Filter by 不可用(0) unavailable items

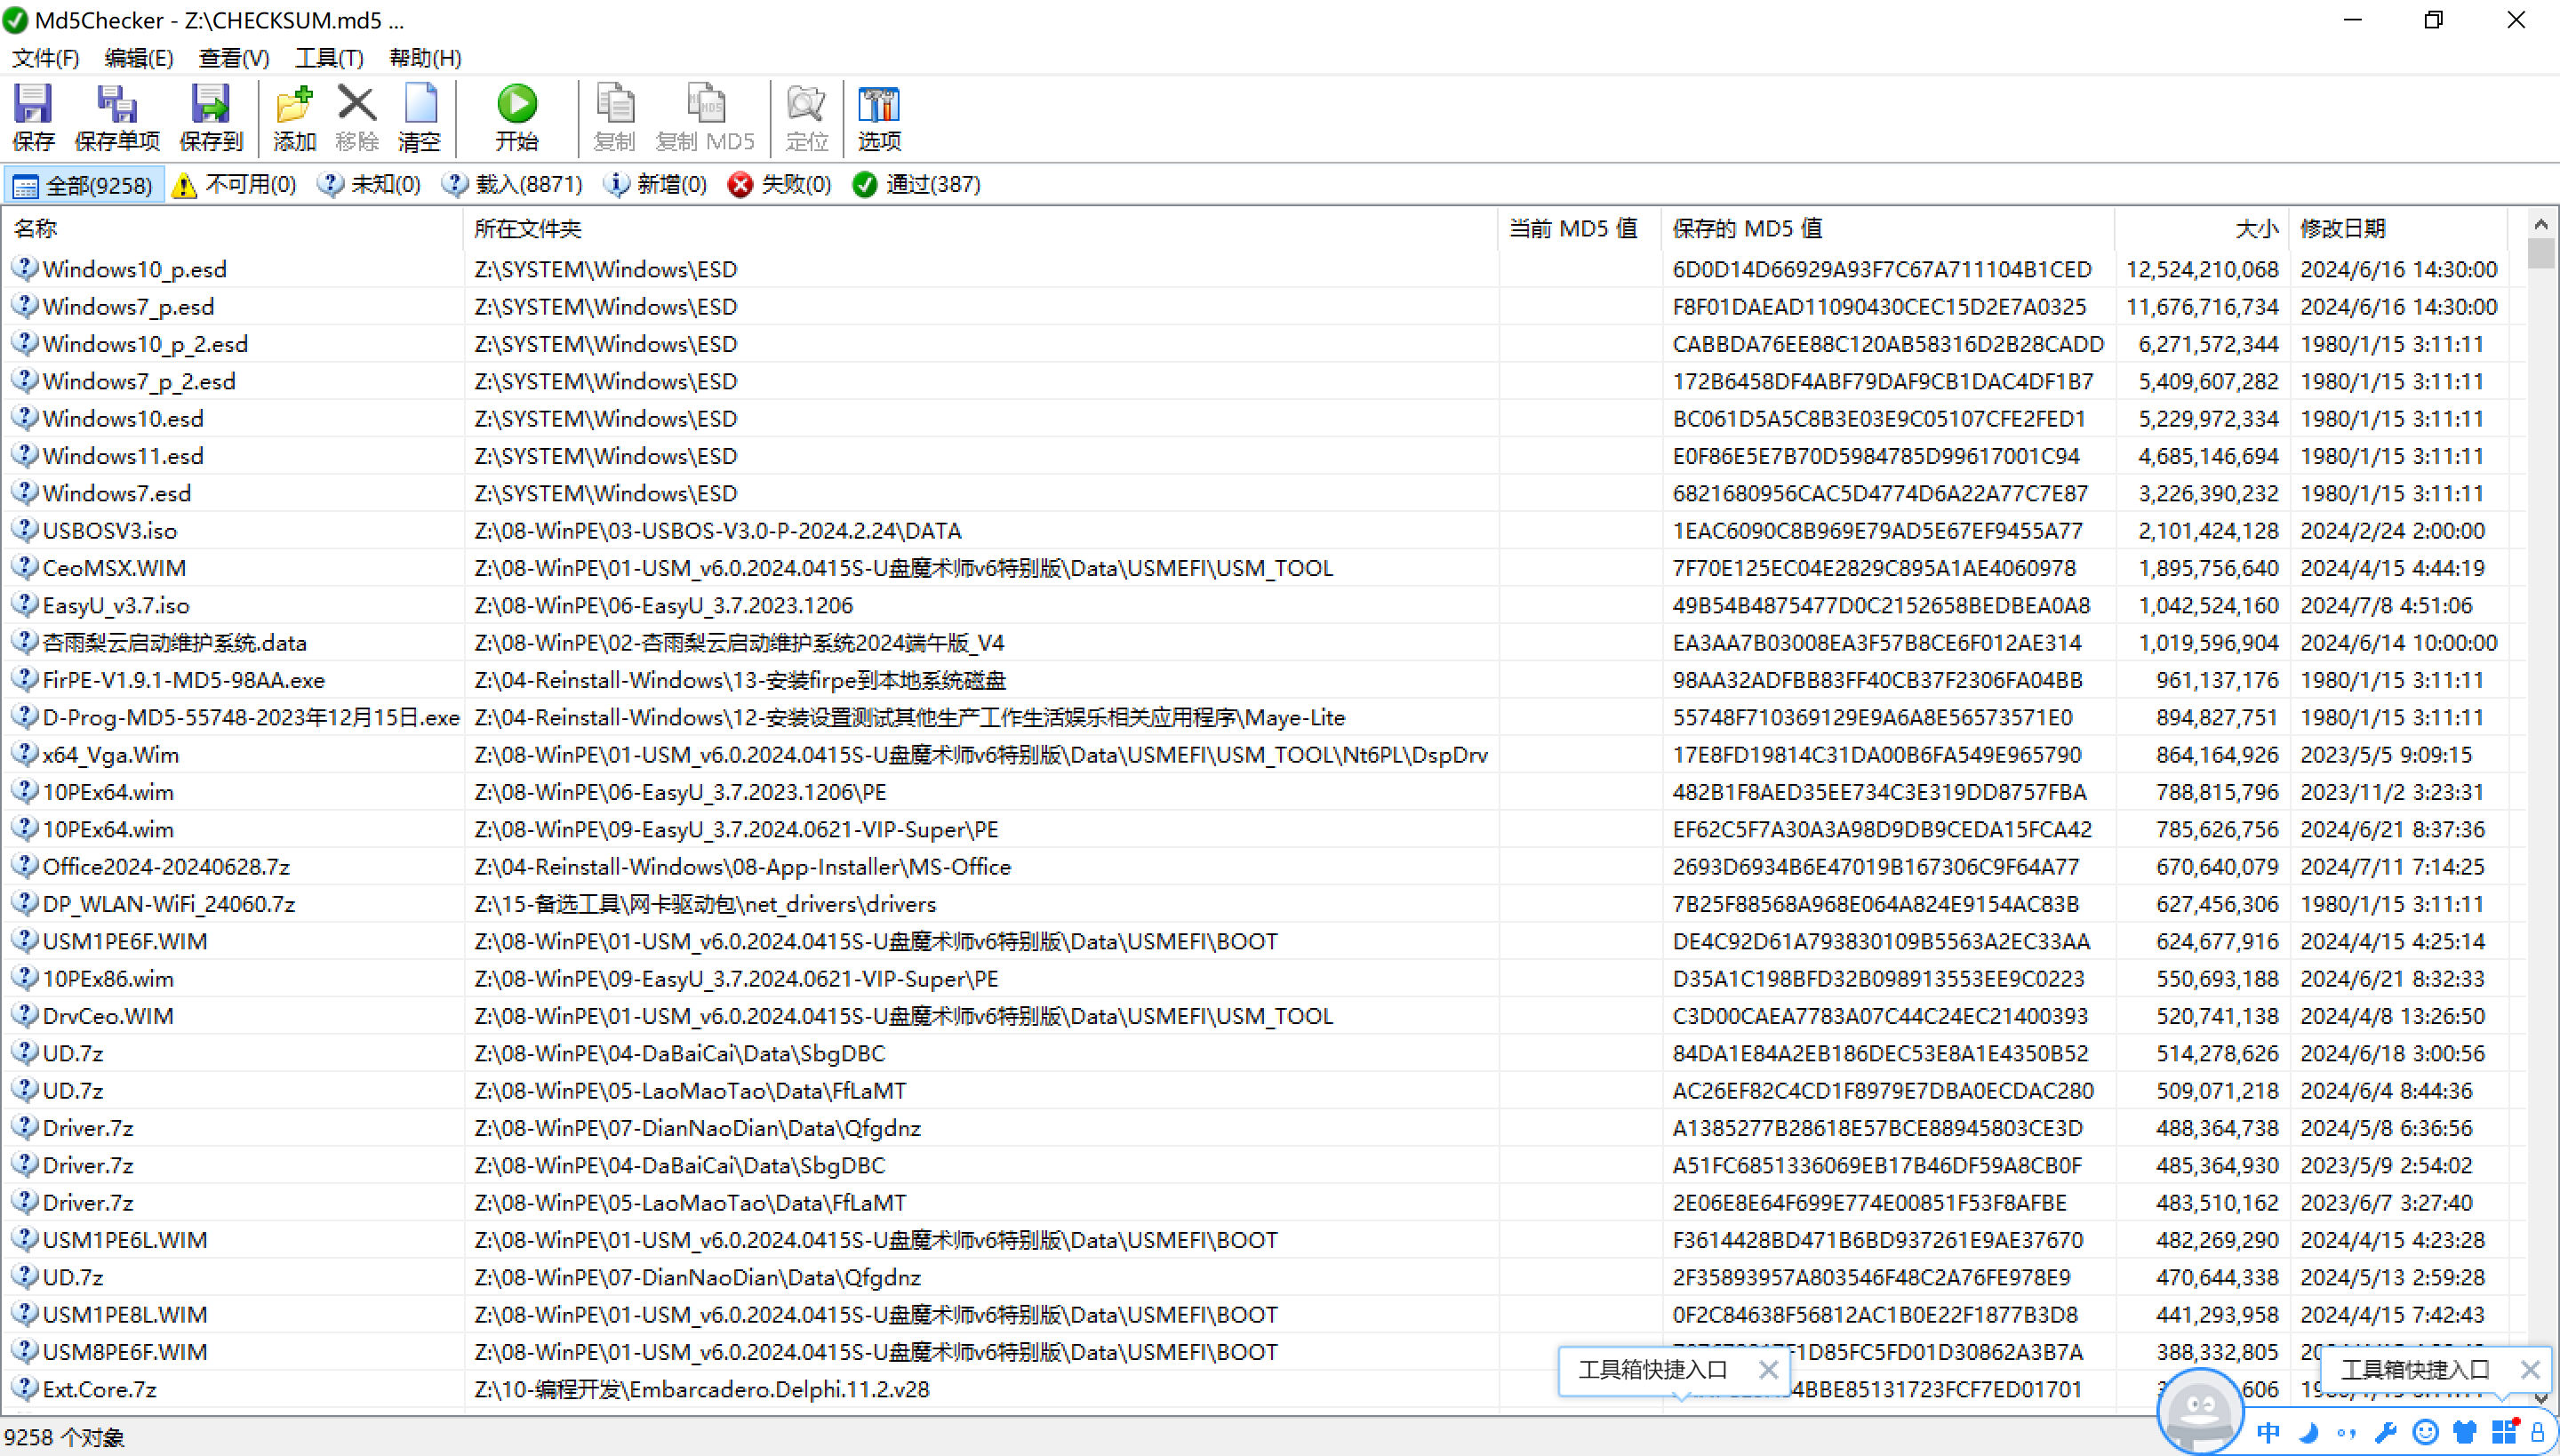[x=235, y=185]
